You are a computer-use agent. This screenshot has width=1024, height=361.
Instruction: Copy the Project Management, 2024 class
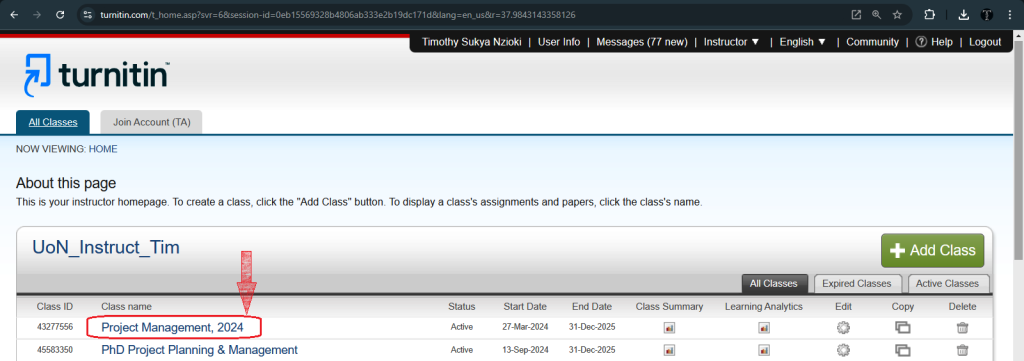(903, 328)
